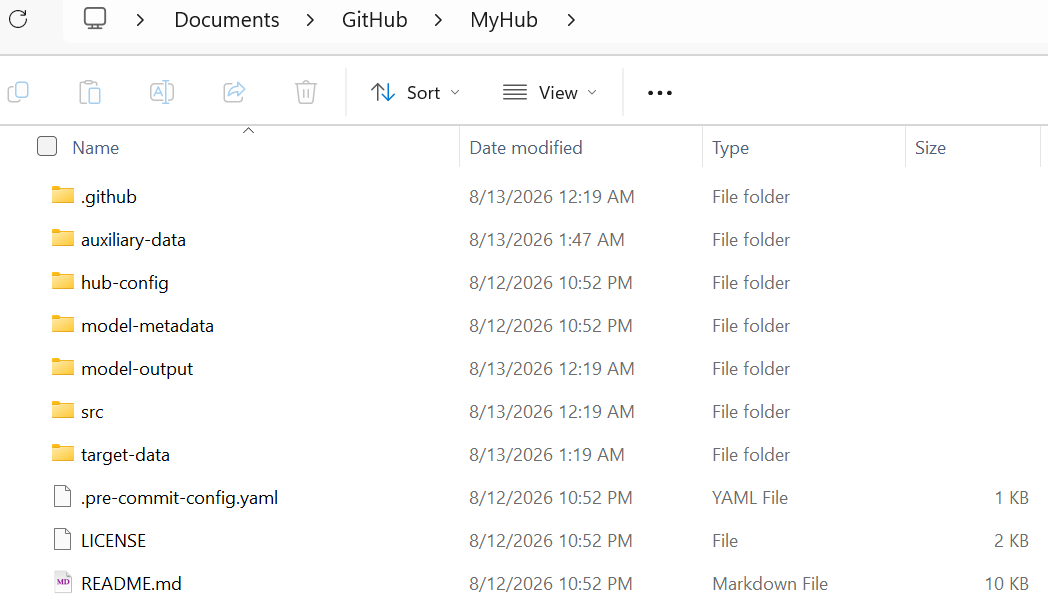Expand the chevron after MyHub breadcrumb
The width and height of the screenshot is (1048, 616).
pos(571,20)
